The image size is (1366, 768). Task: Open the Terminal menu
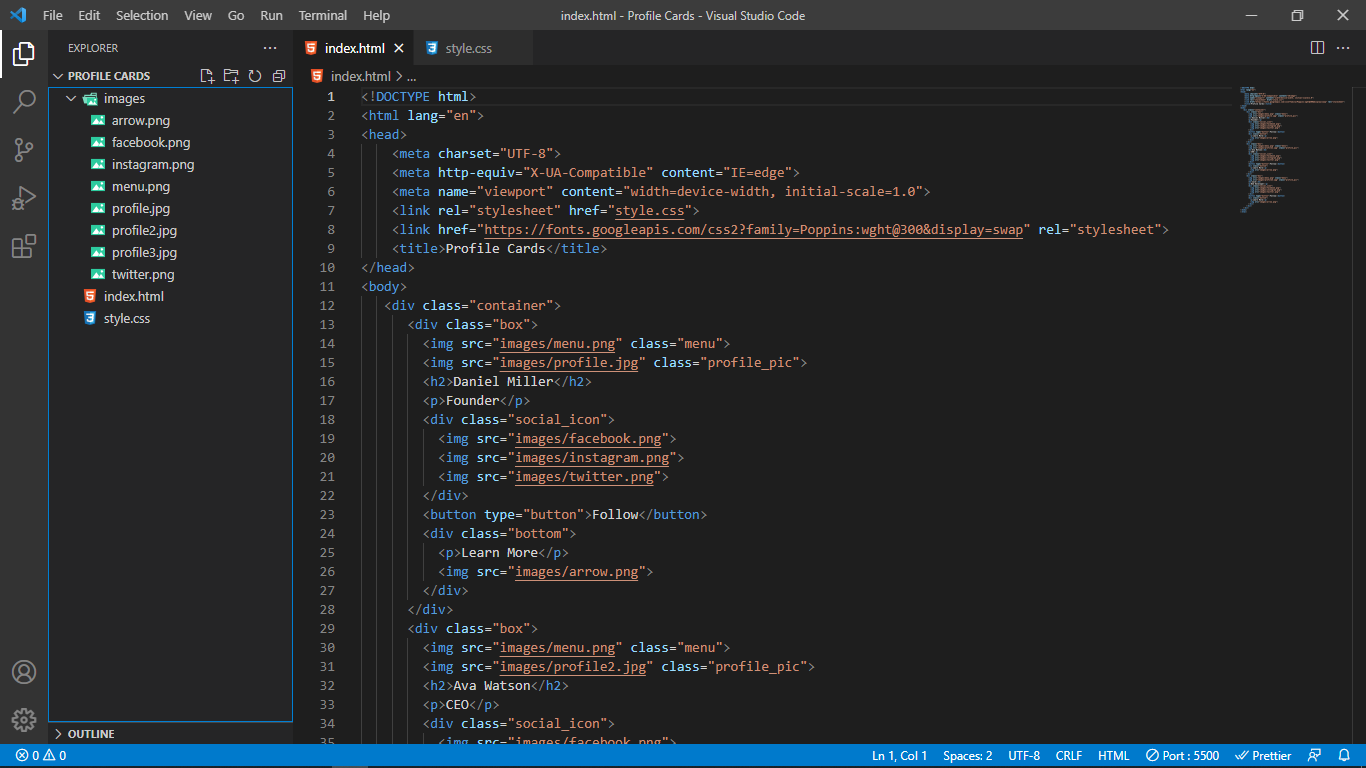322,15
